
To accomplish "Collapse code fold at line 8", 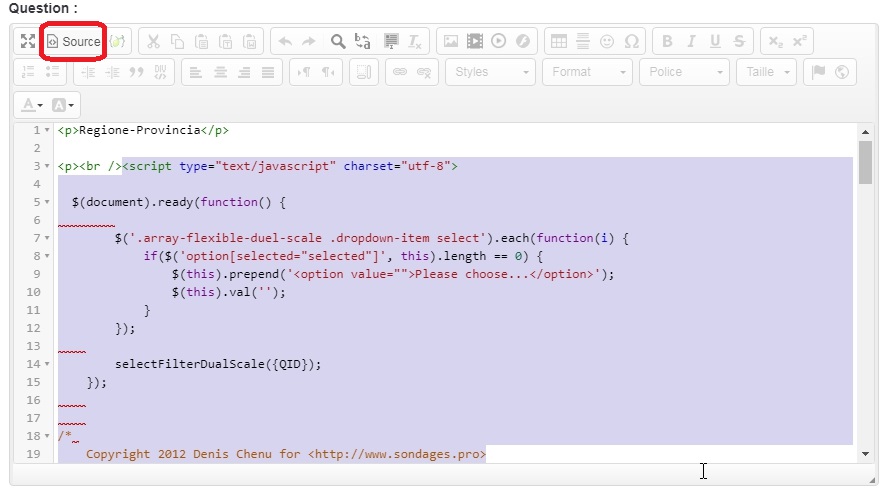I will 47,256.
